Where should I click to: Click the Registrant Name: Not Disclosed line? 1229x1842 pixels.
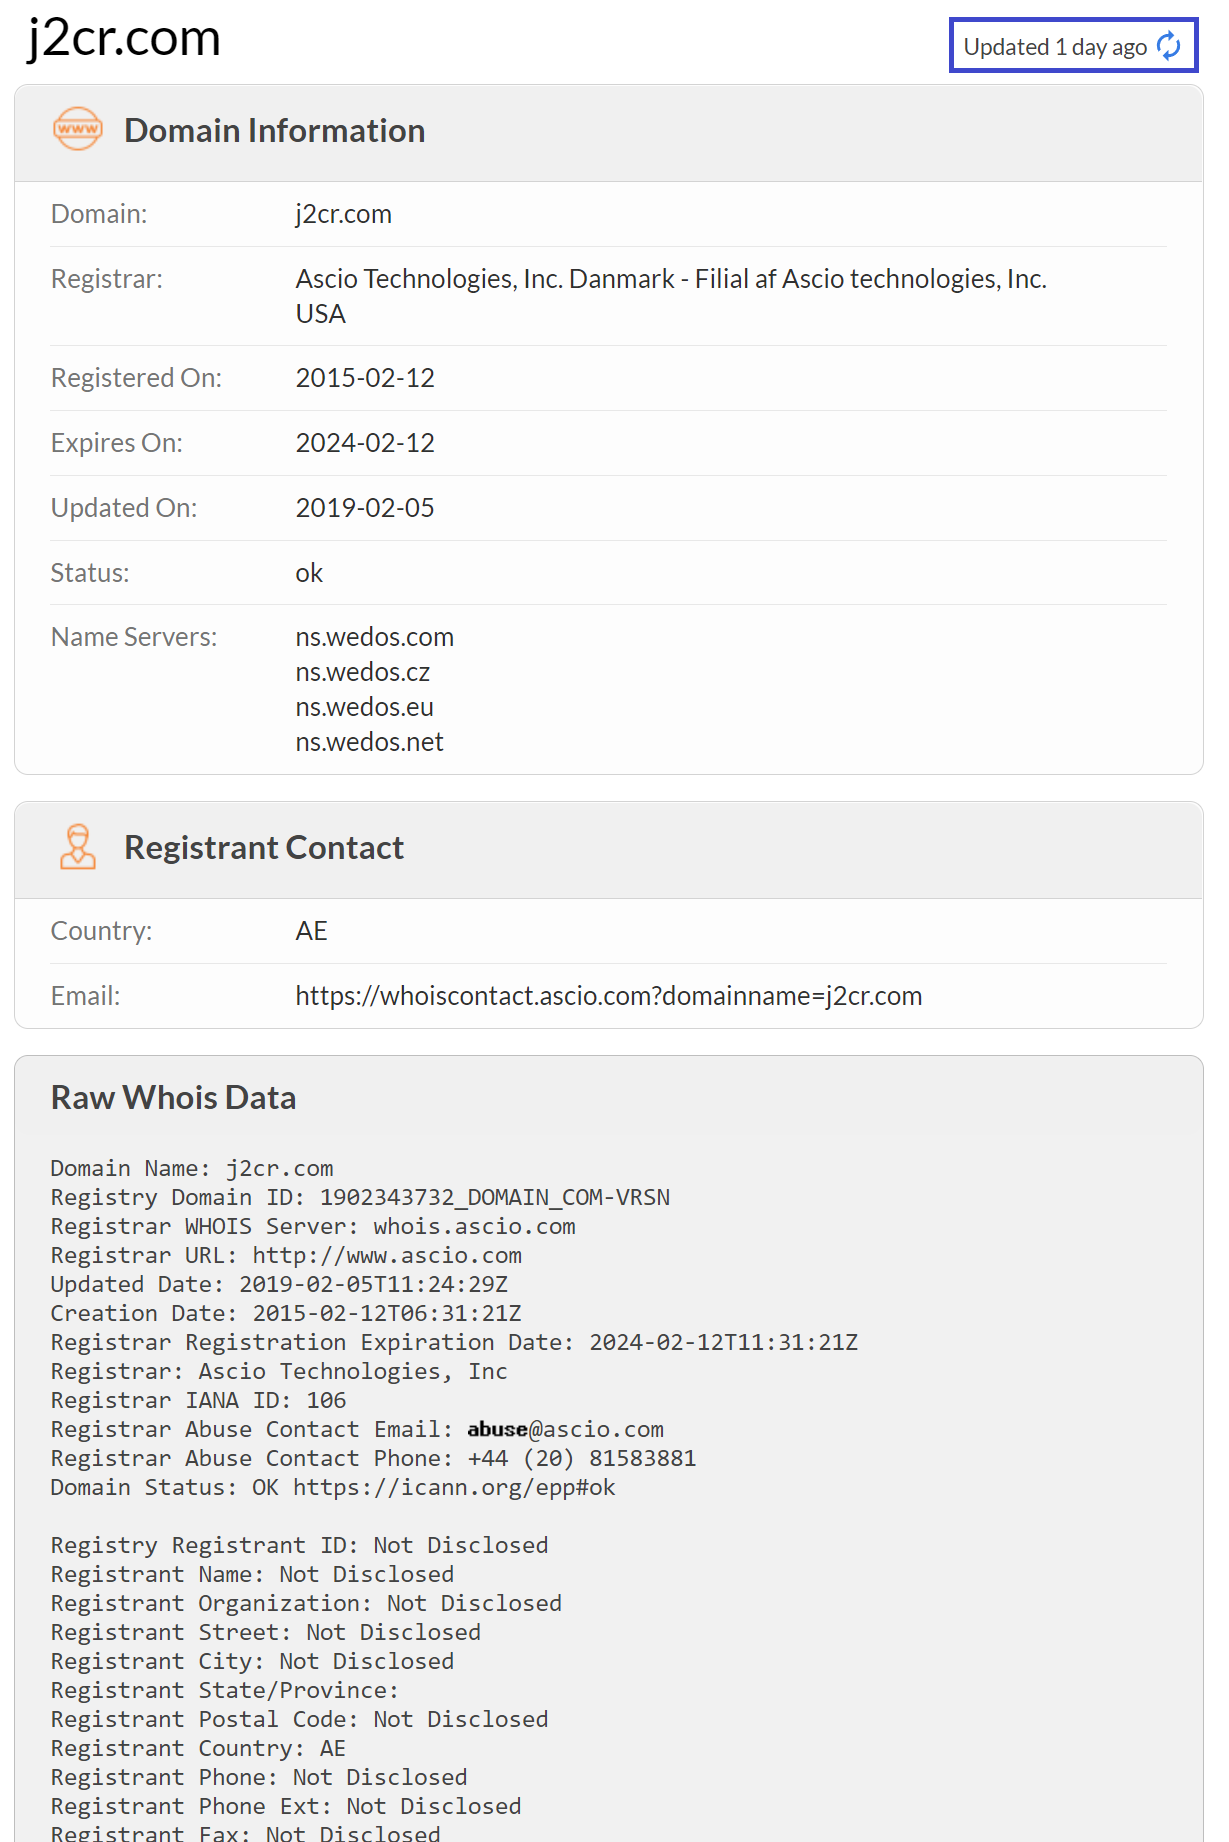252,1574
